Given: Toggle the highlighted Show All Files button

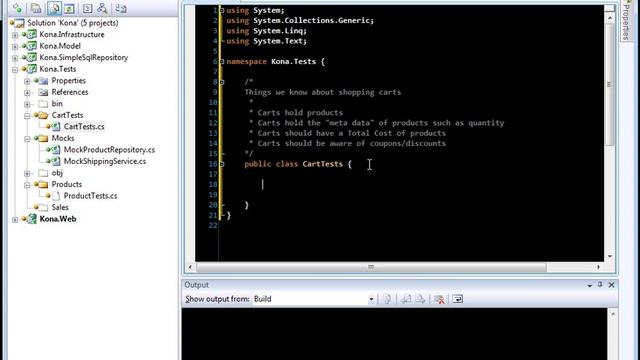Looking at the screenshot, I should [54, 8].
